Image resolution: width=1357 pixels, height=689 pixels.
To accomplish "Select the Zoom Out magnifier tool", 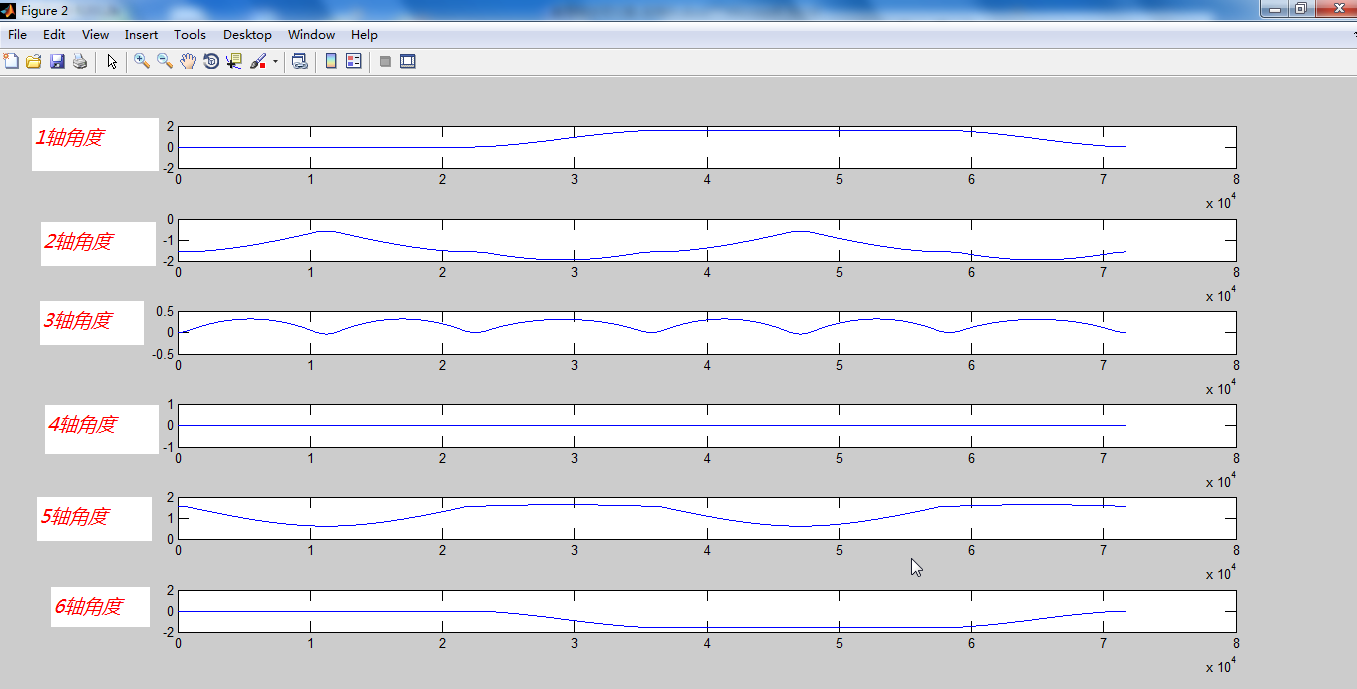I will tap(165, 62).
